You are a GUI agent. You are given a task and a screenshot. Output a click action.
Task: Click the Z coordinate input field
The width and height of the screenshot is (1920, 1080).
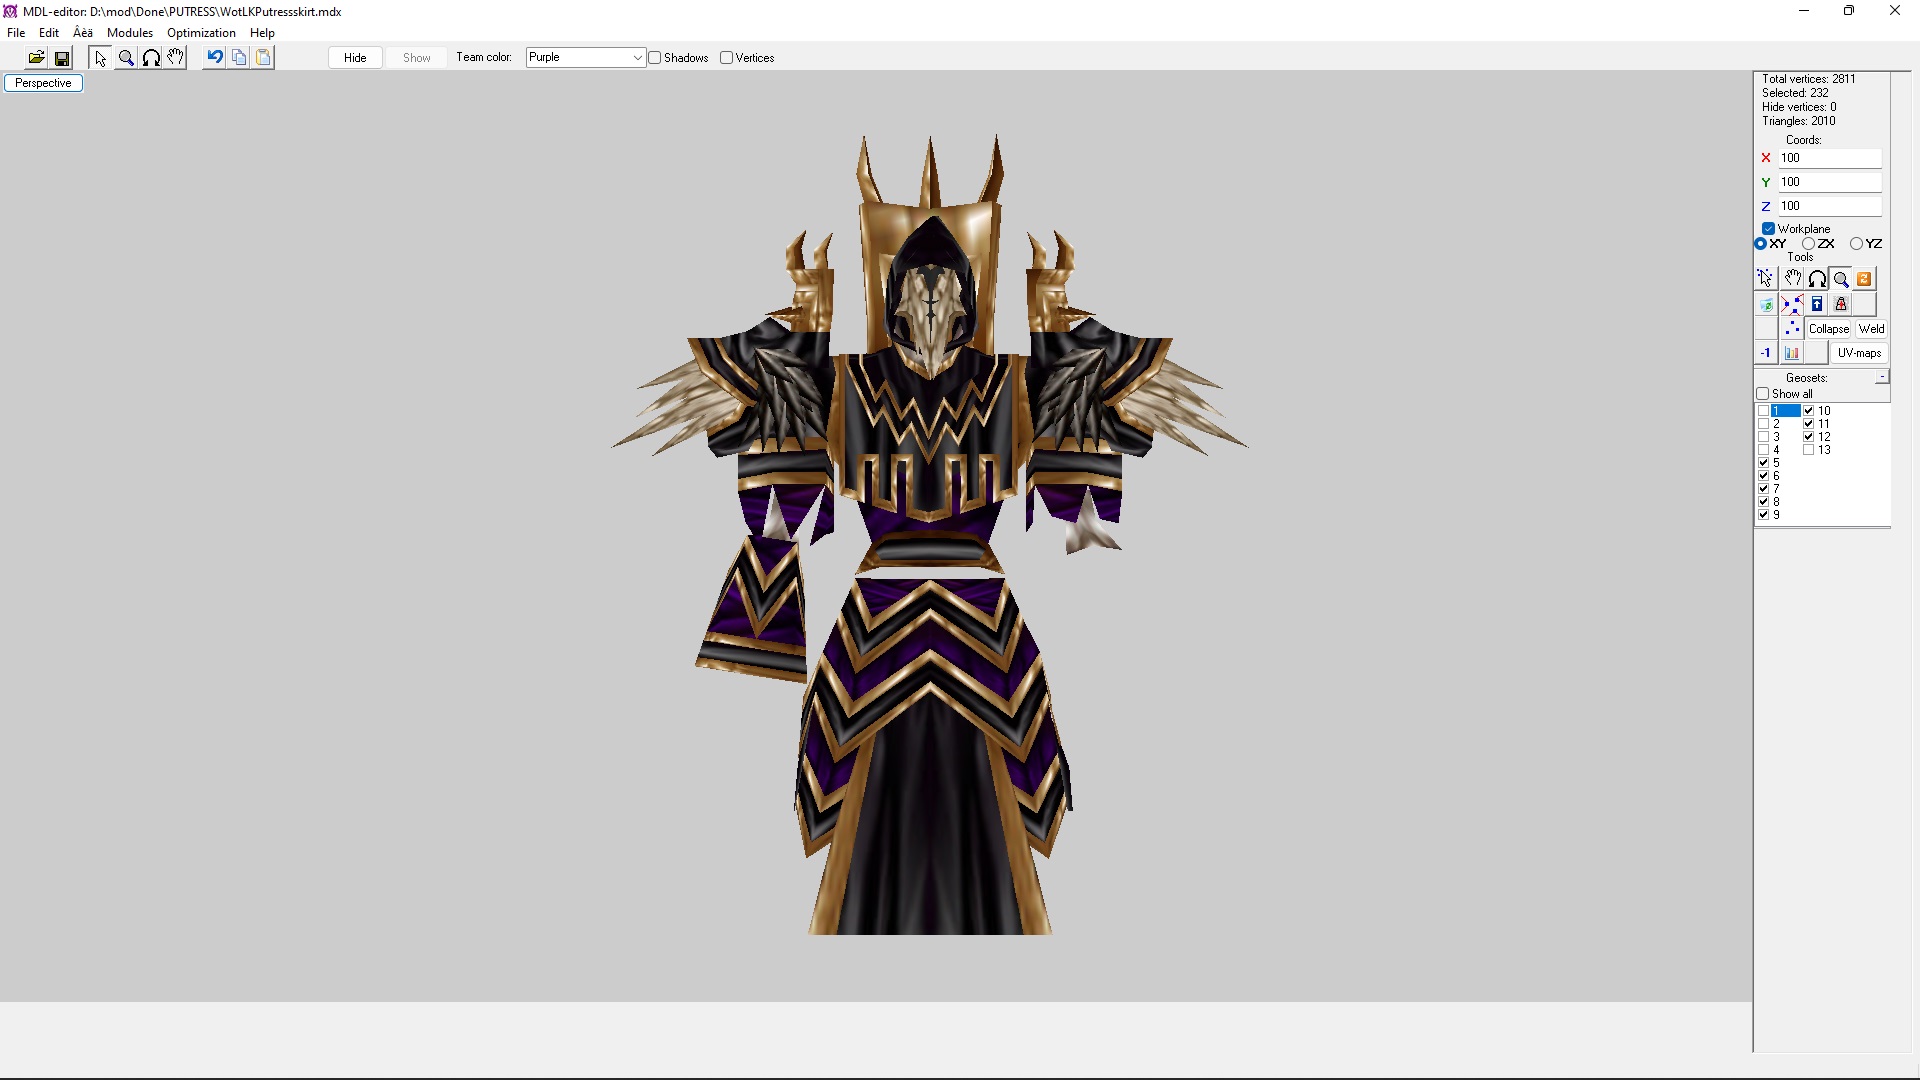click(1830, 206)
